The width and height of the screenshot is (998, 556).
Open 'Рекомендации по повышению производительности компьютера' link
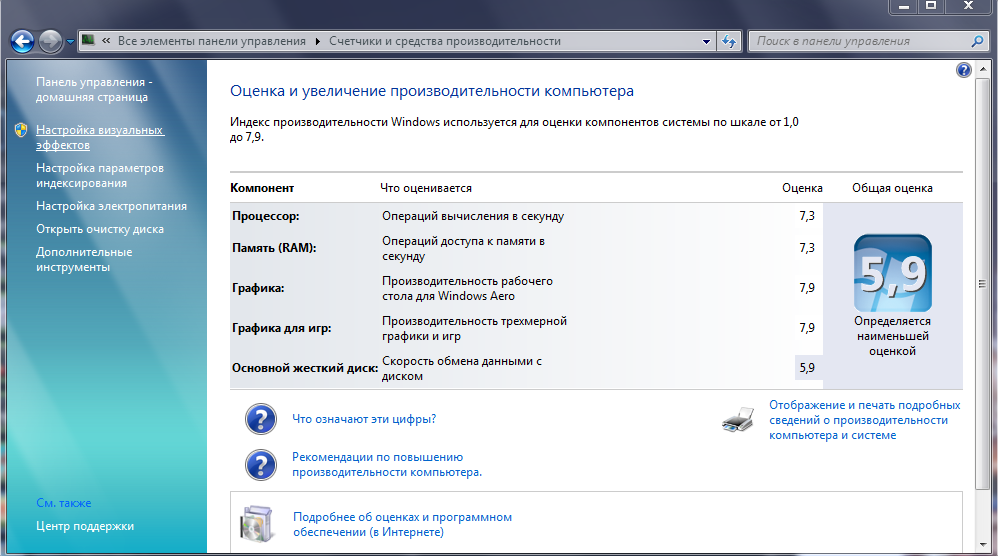tap(387, 465)
